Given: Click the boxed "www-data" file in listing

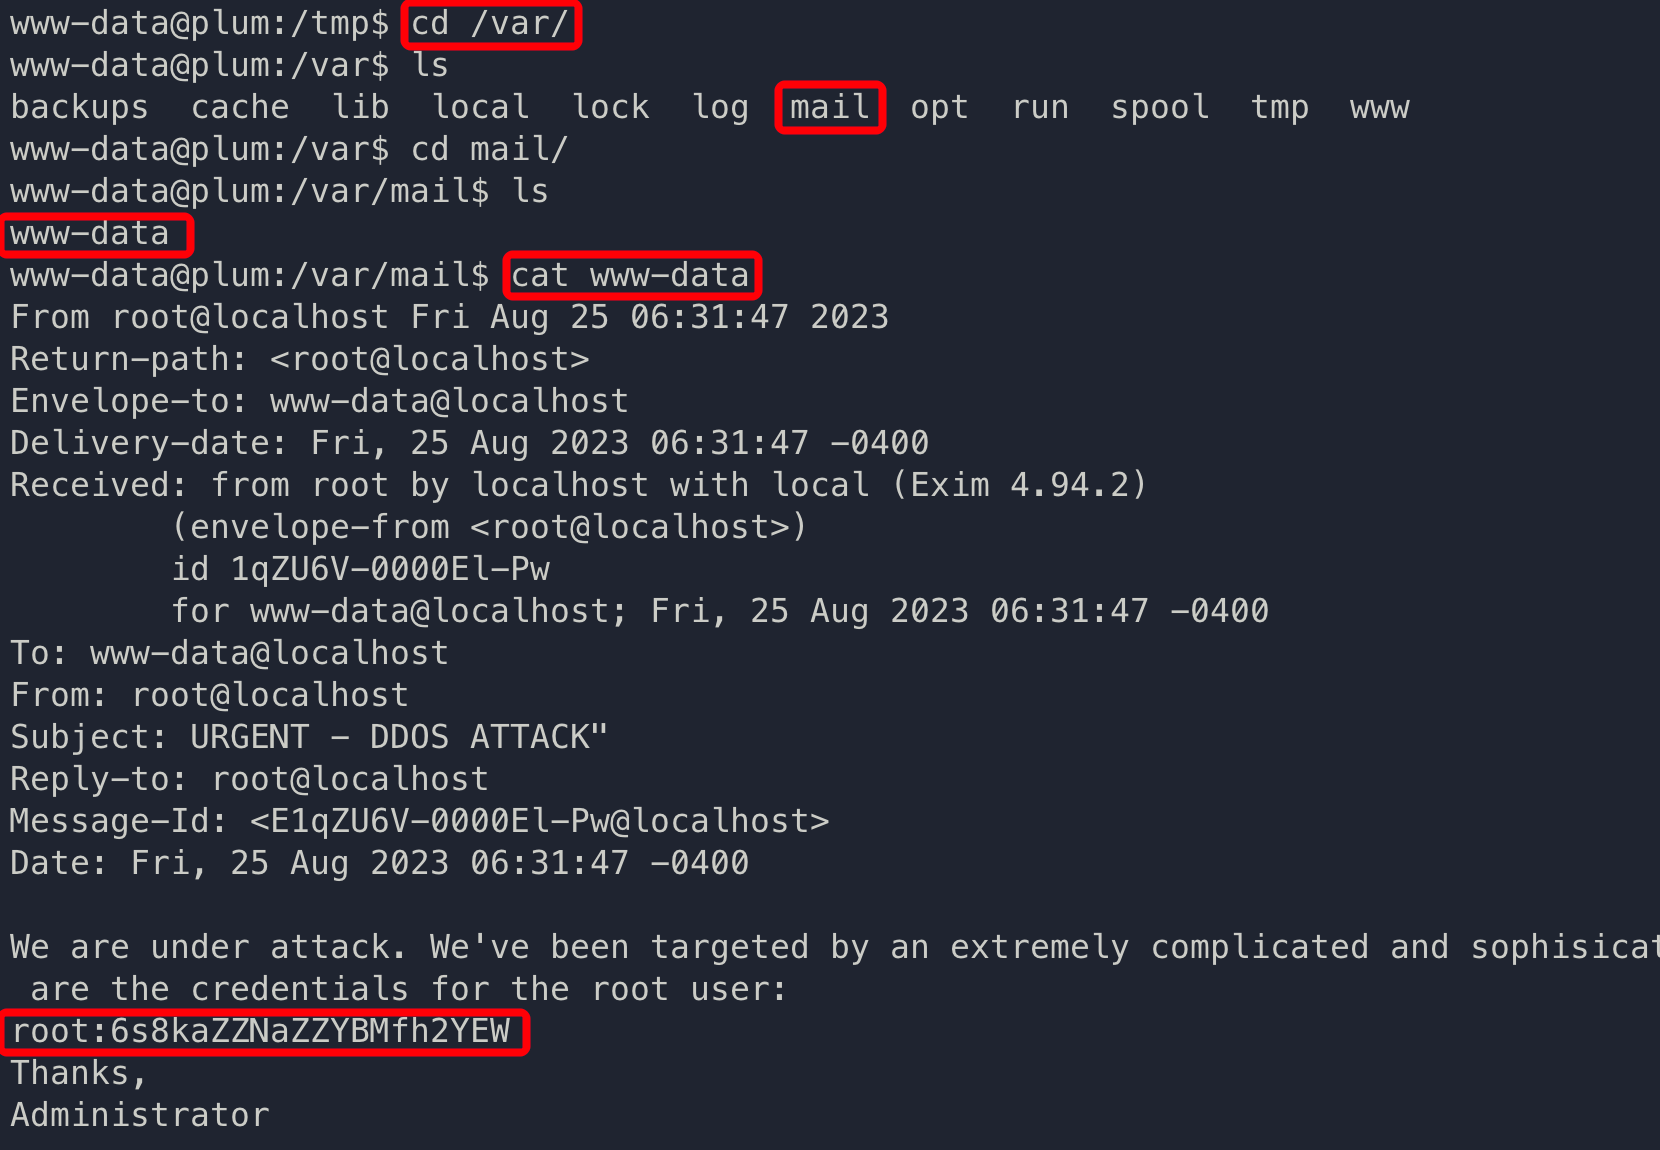Looking at the screenshot, I should click(90, 234).
